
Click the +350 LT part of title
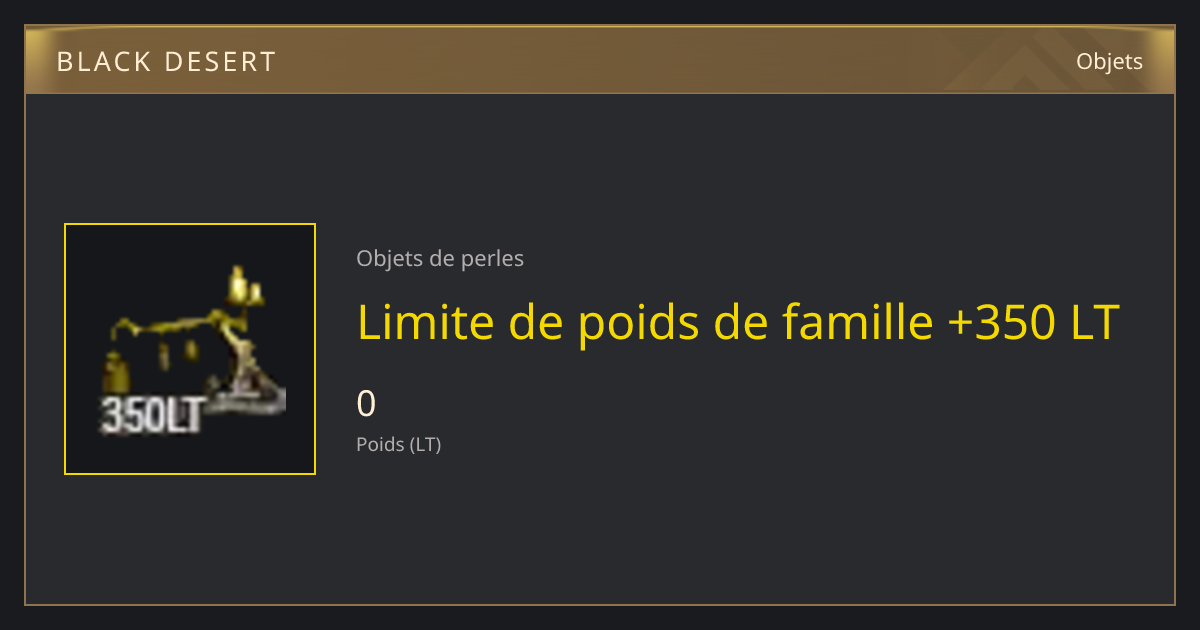coord(1032,322)
